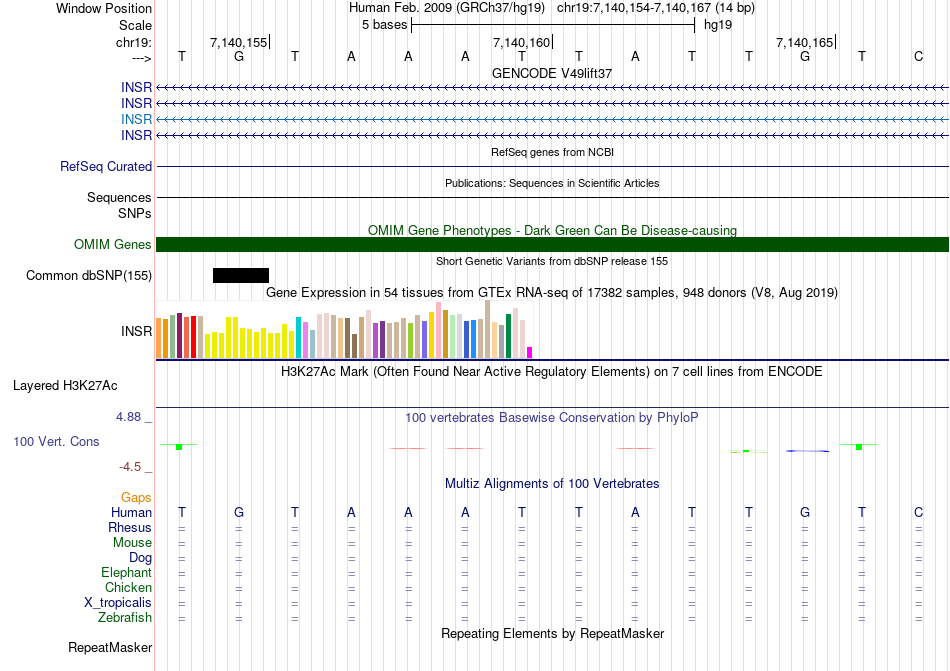The width and height of the screenshot is (950, 671).
Task: Select the Zebrafish species alignment row label
Action: tap(125, 618)
